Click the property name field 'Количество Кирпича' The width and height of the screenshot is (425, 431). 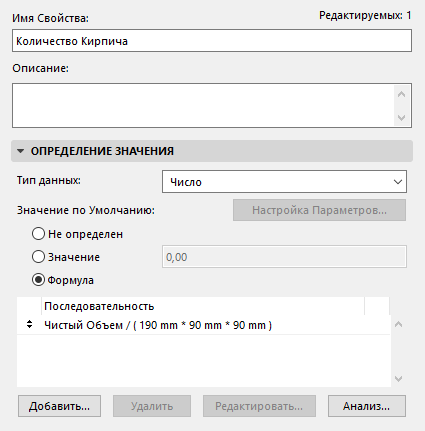[212, 41]
